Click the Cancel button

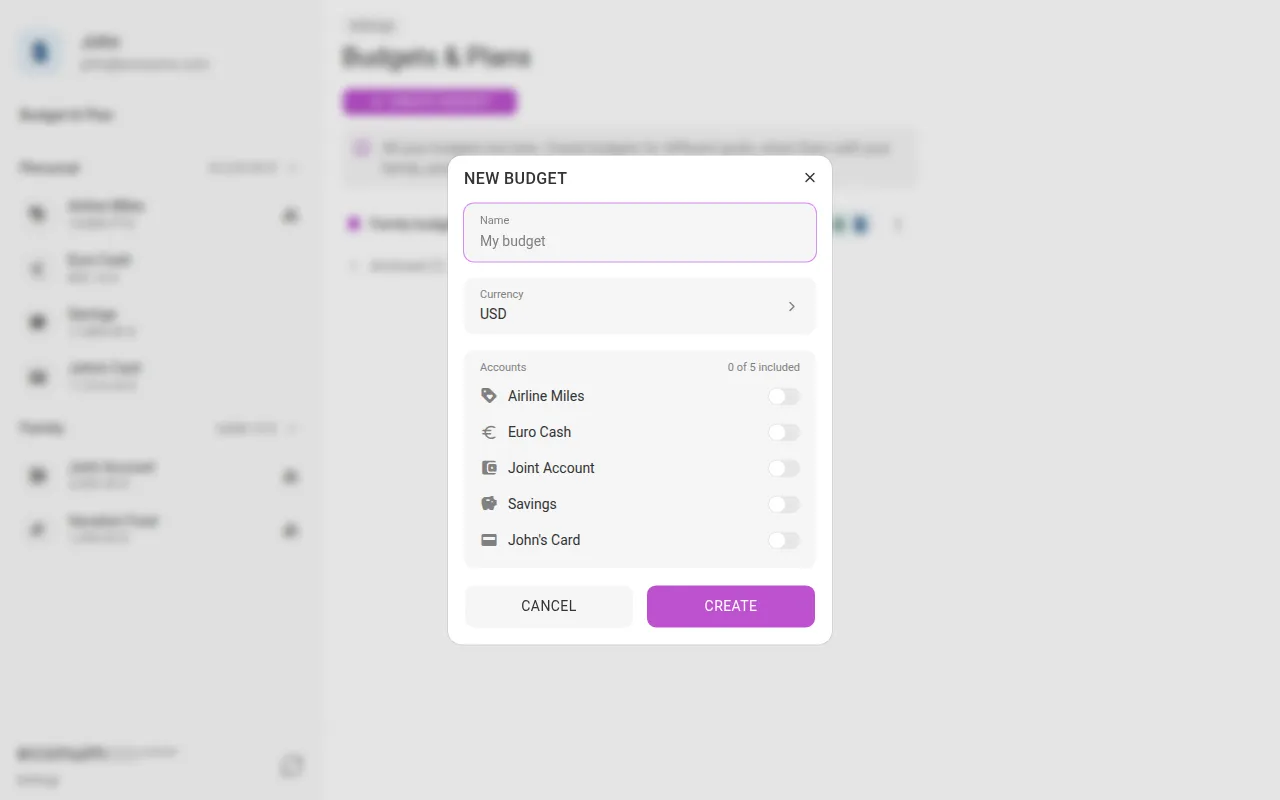click(549, 606)
